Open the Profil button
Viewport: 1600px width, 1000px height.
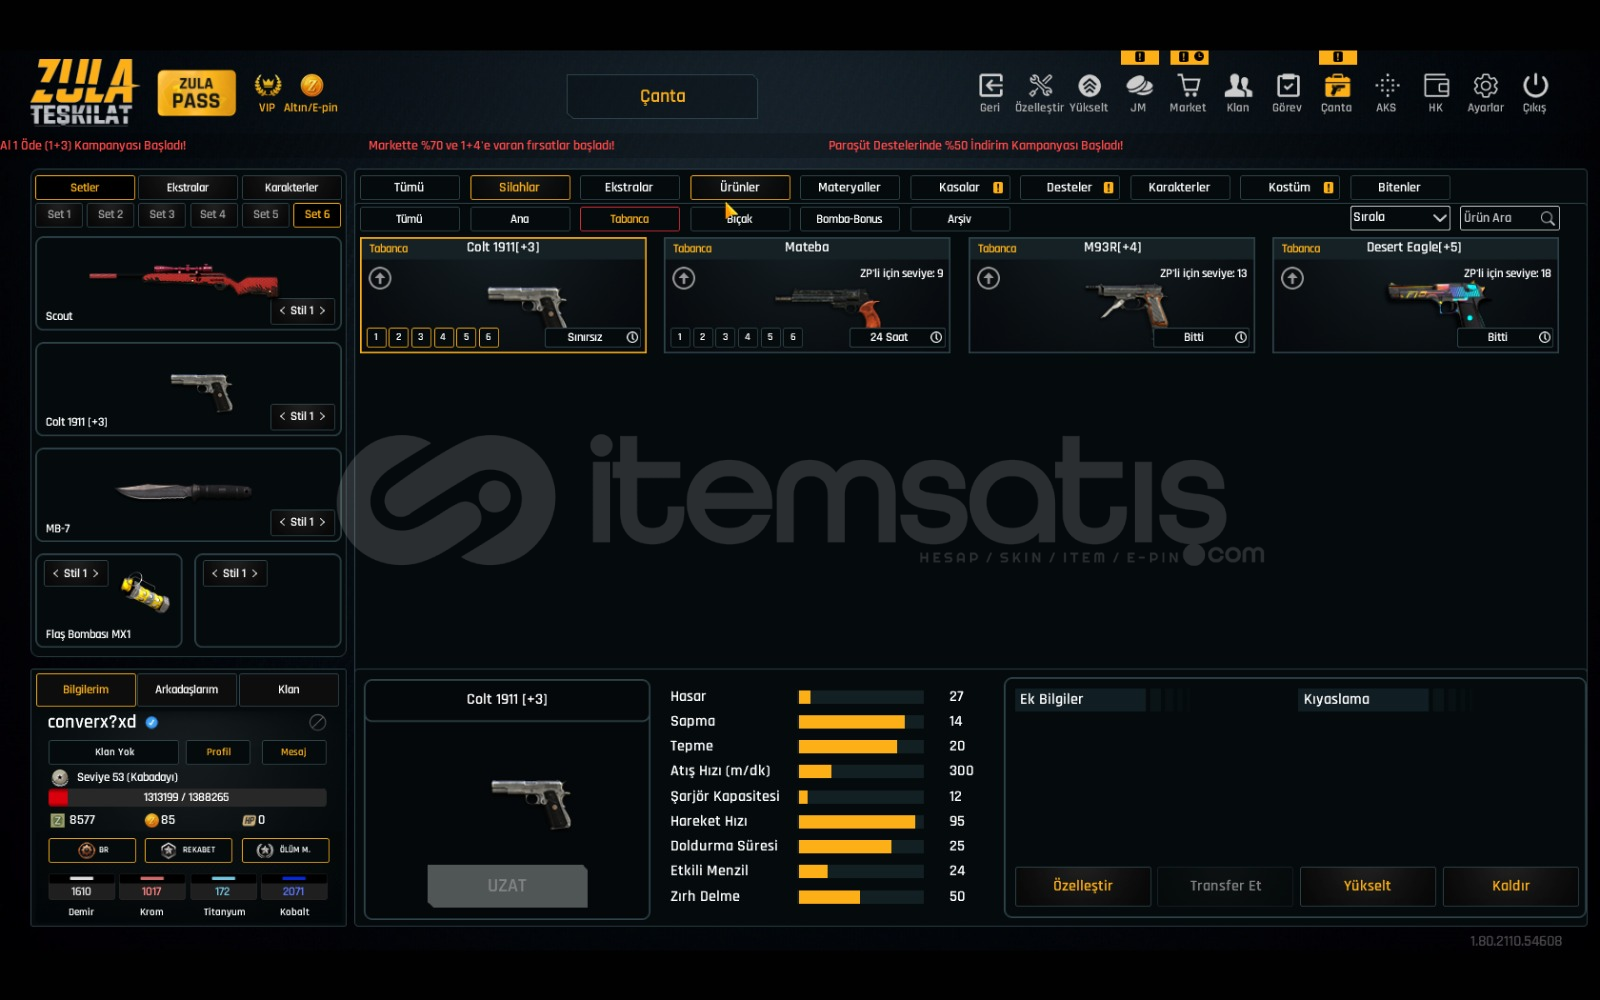click(219, 752)
